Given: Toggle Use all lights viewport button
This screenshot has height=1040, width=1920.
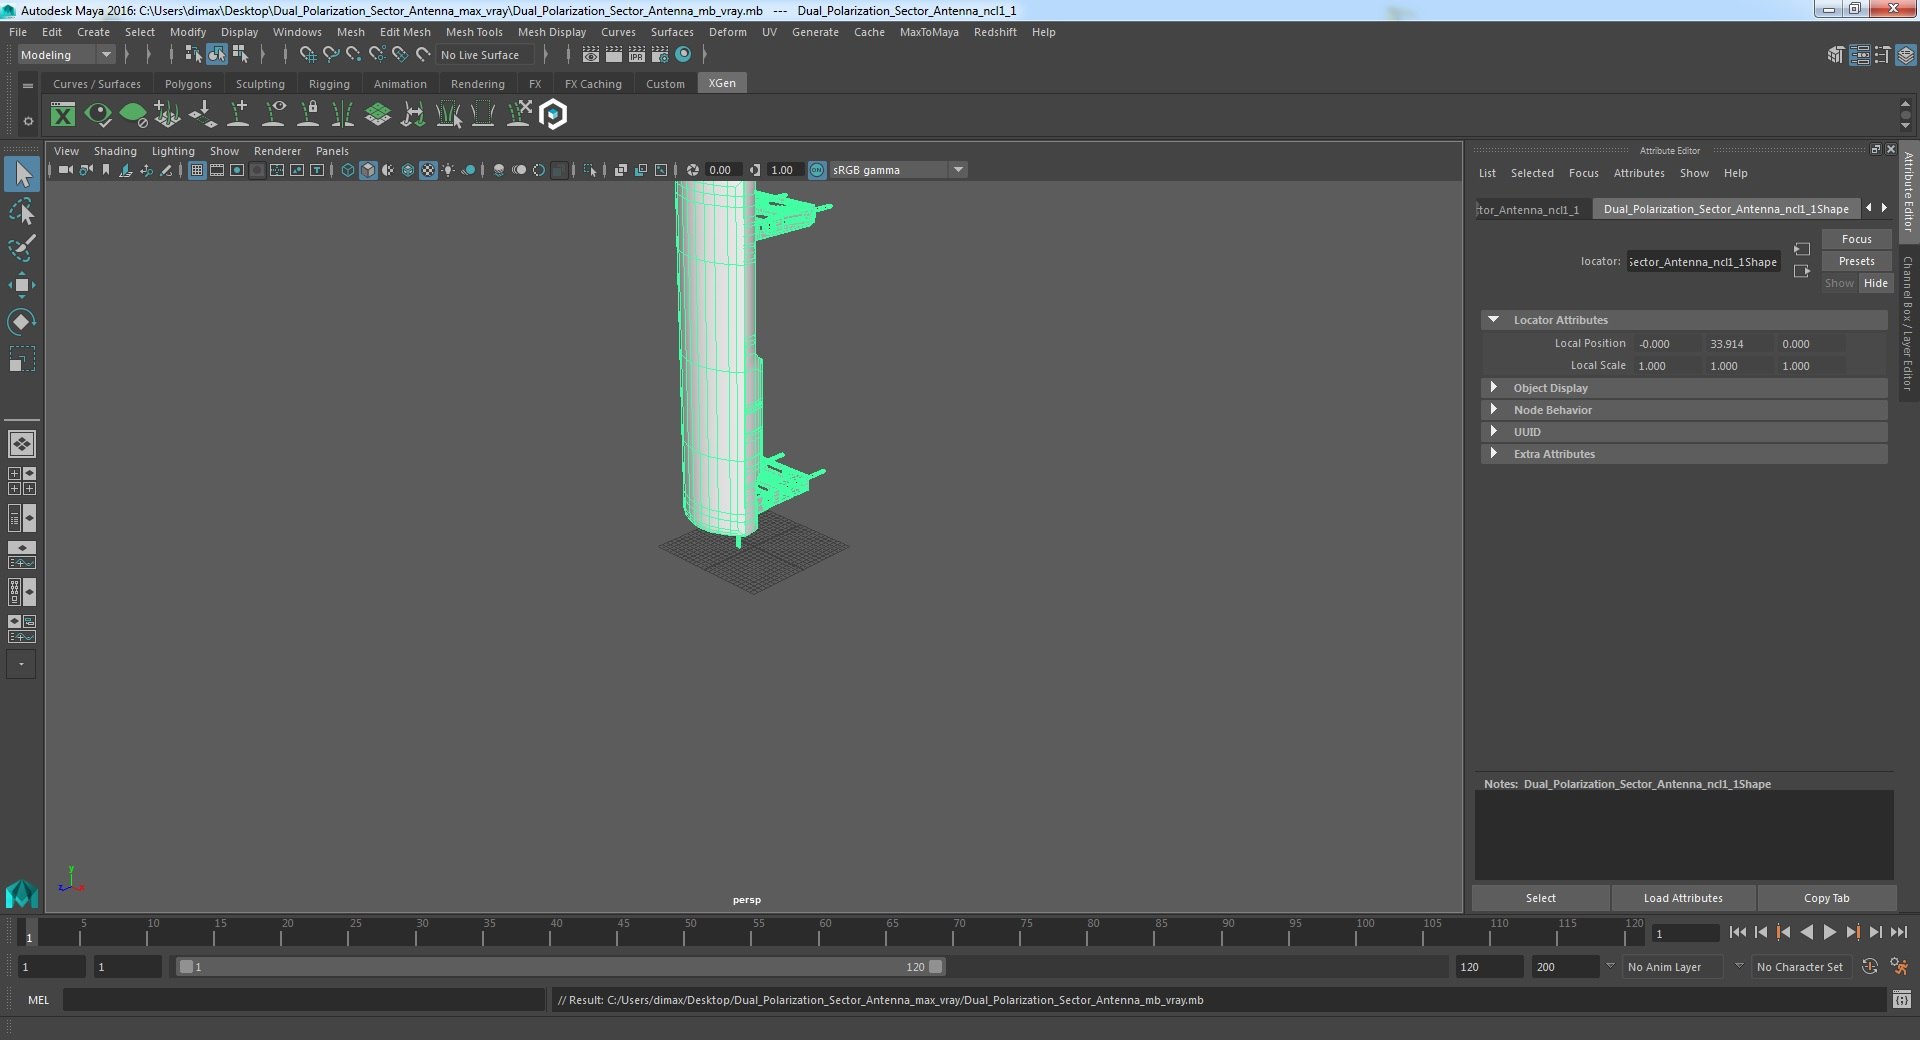Looking at the screenshot, I should 448,170.
